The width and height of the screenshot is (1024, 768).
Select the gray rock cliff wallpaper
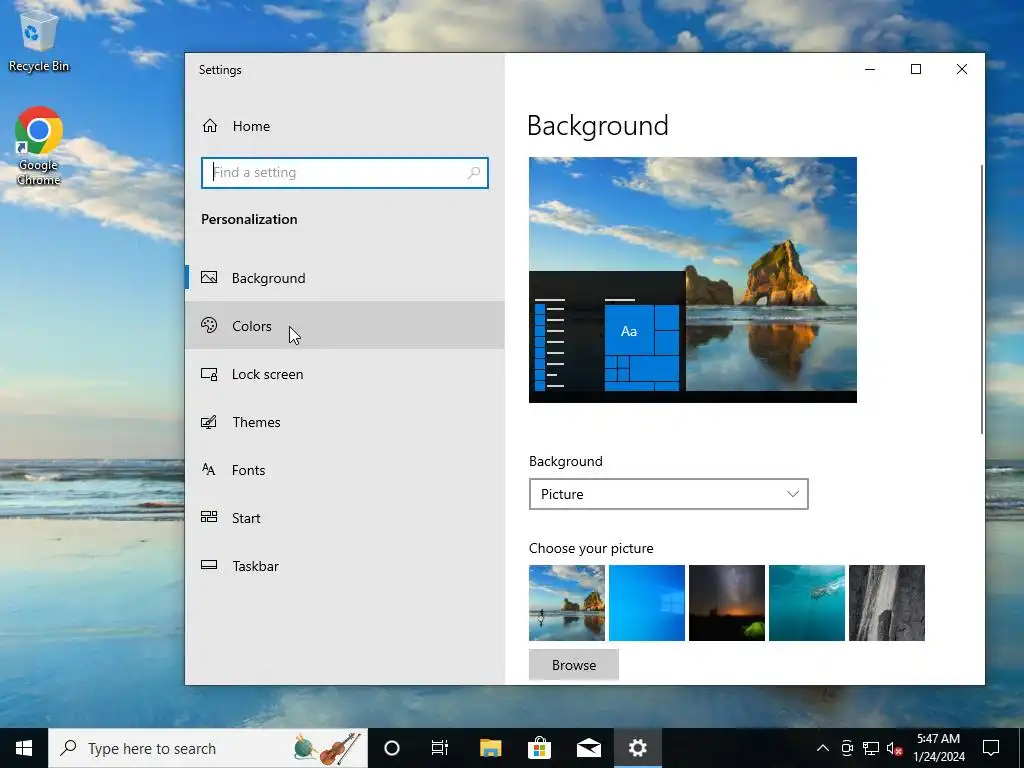coord(887,603)
